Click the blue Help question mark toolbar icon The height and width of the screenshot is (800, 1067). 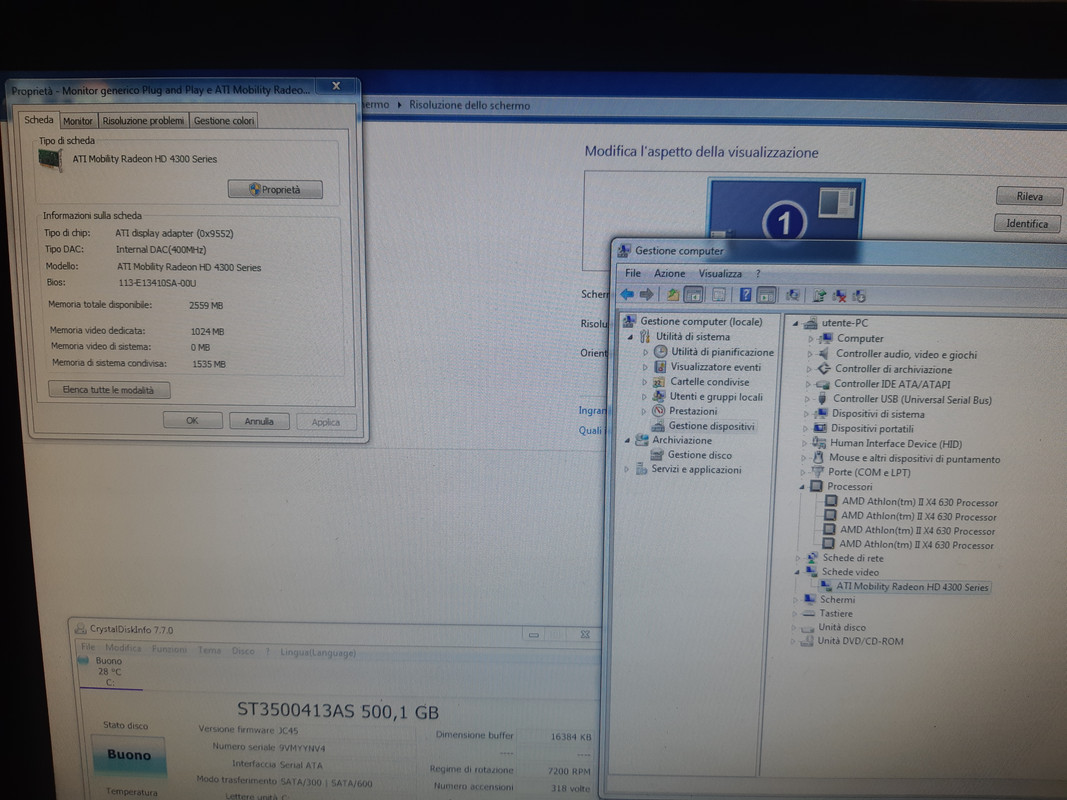click(x=745, y=295)
